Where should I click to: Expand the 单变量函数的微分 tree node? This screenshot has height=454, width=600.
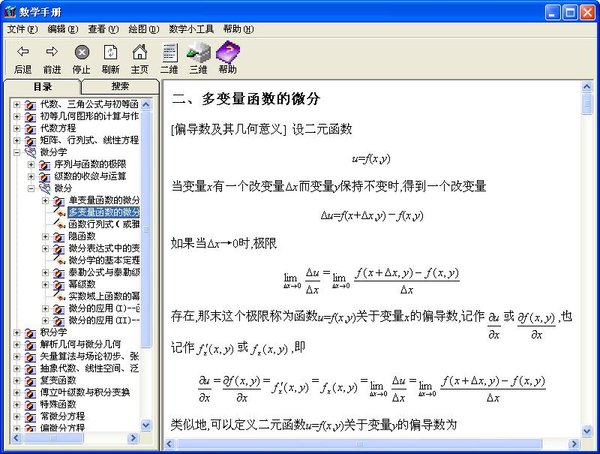[45, 200]
